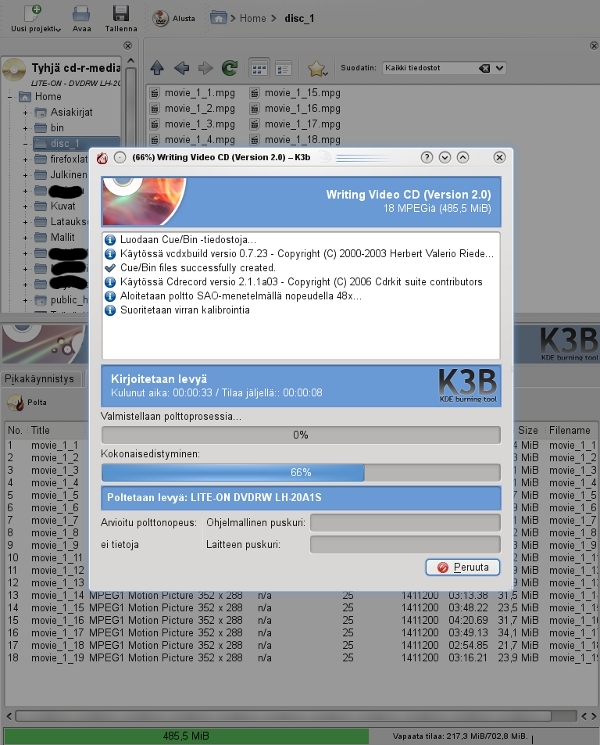Close the file browser panel
Image resolution: width=600 pixels, height=745 pixels.
[x=594, y=46]
